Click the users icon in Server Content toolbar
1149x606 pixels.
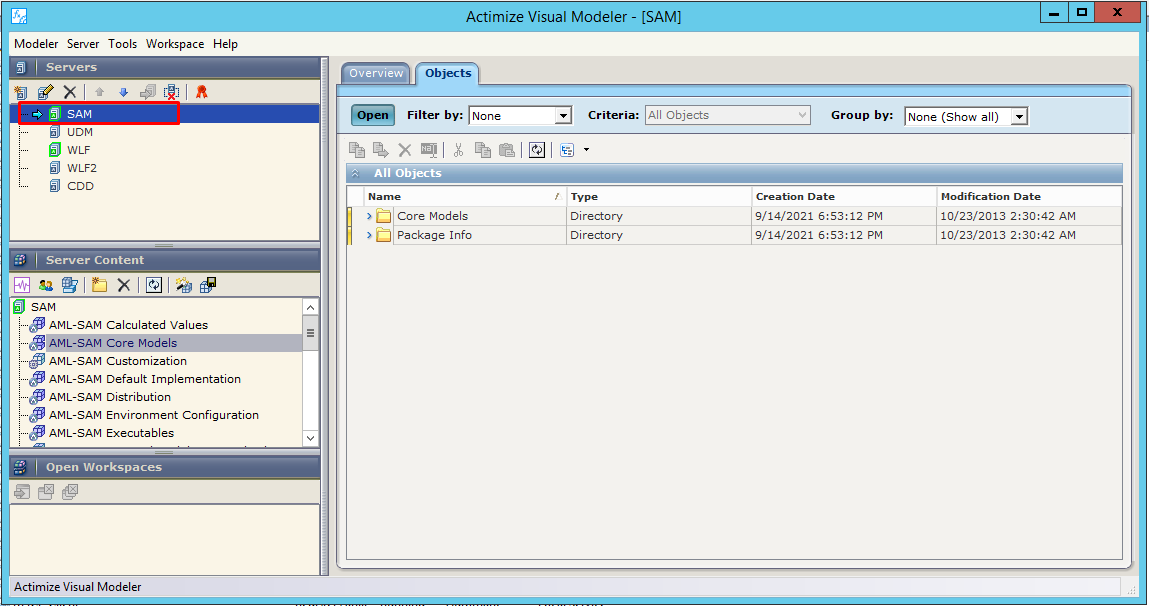click(x=45, y=285)
